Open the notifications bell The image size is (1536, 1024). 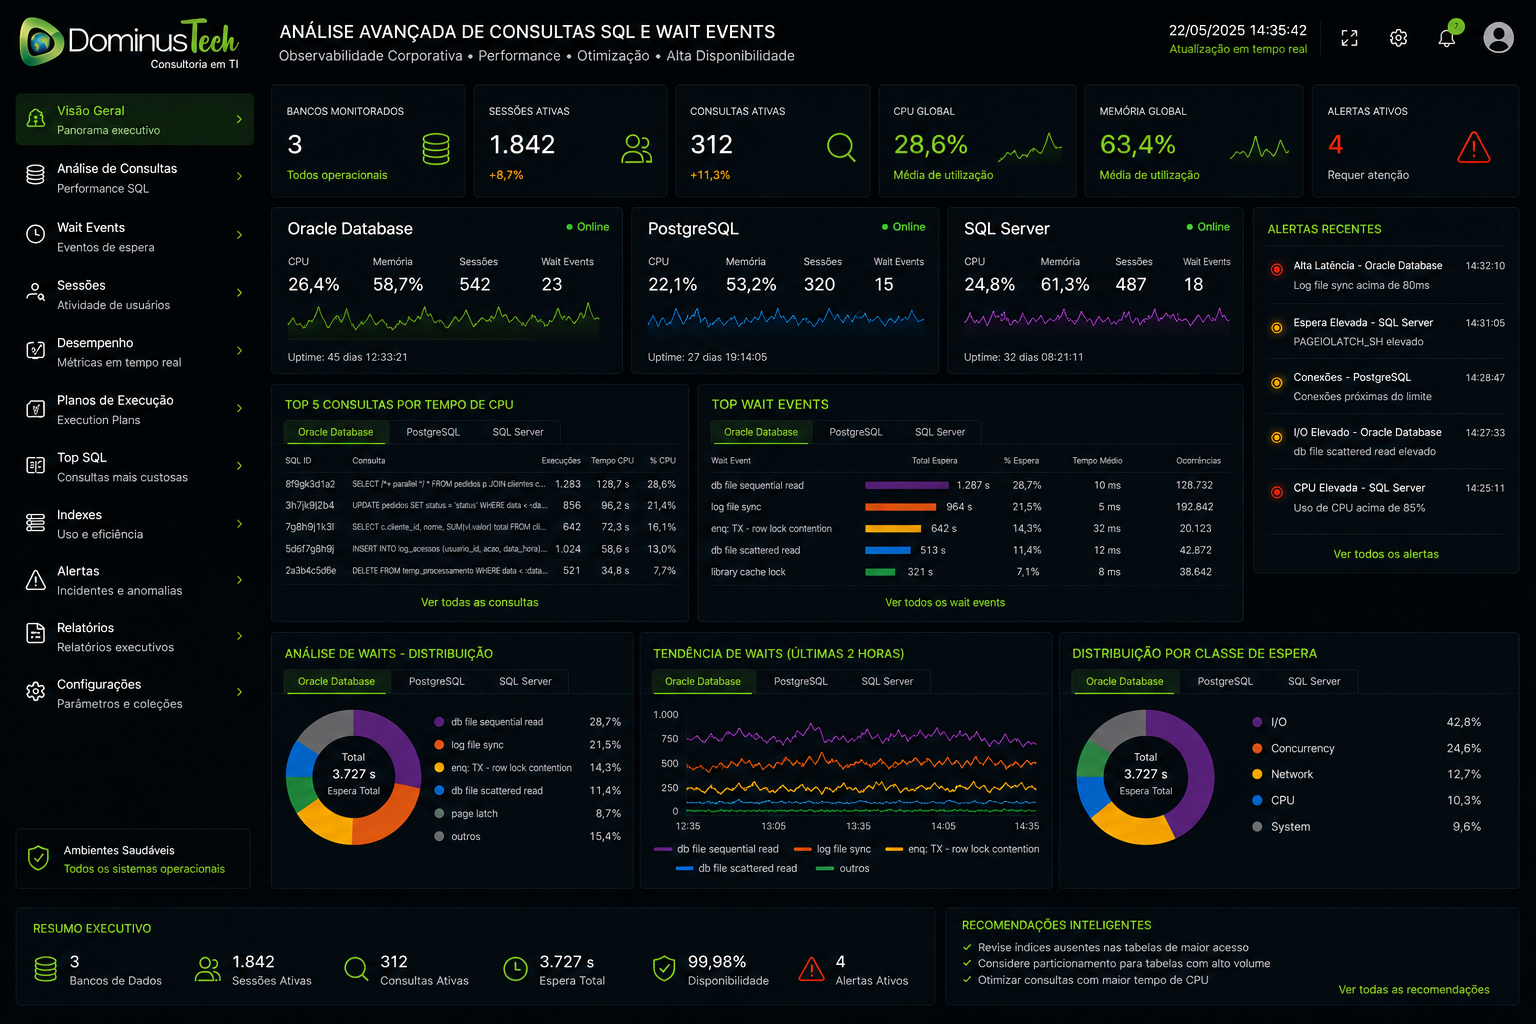coord(1447,38)
